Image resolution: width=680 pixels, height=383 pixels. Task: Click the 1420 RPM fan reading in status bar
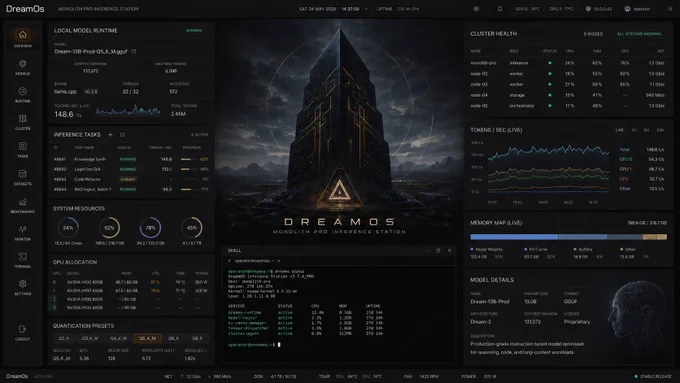(429, 376)
